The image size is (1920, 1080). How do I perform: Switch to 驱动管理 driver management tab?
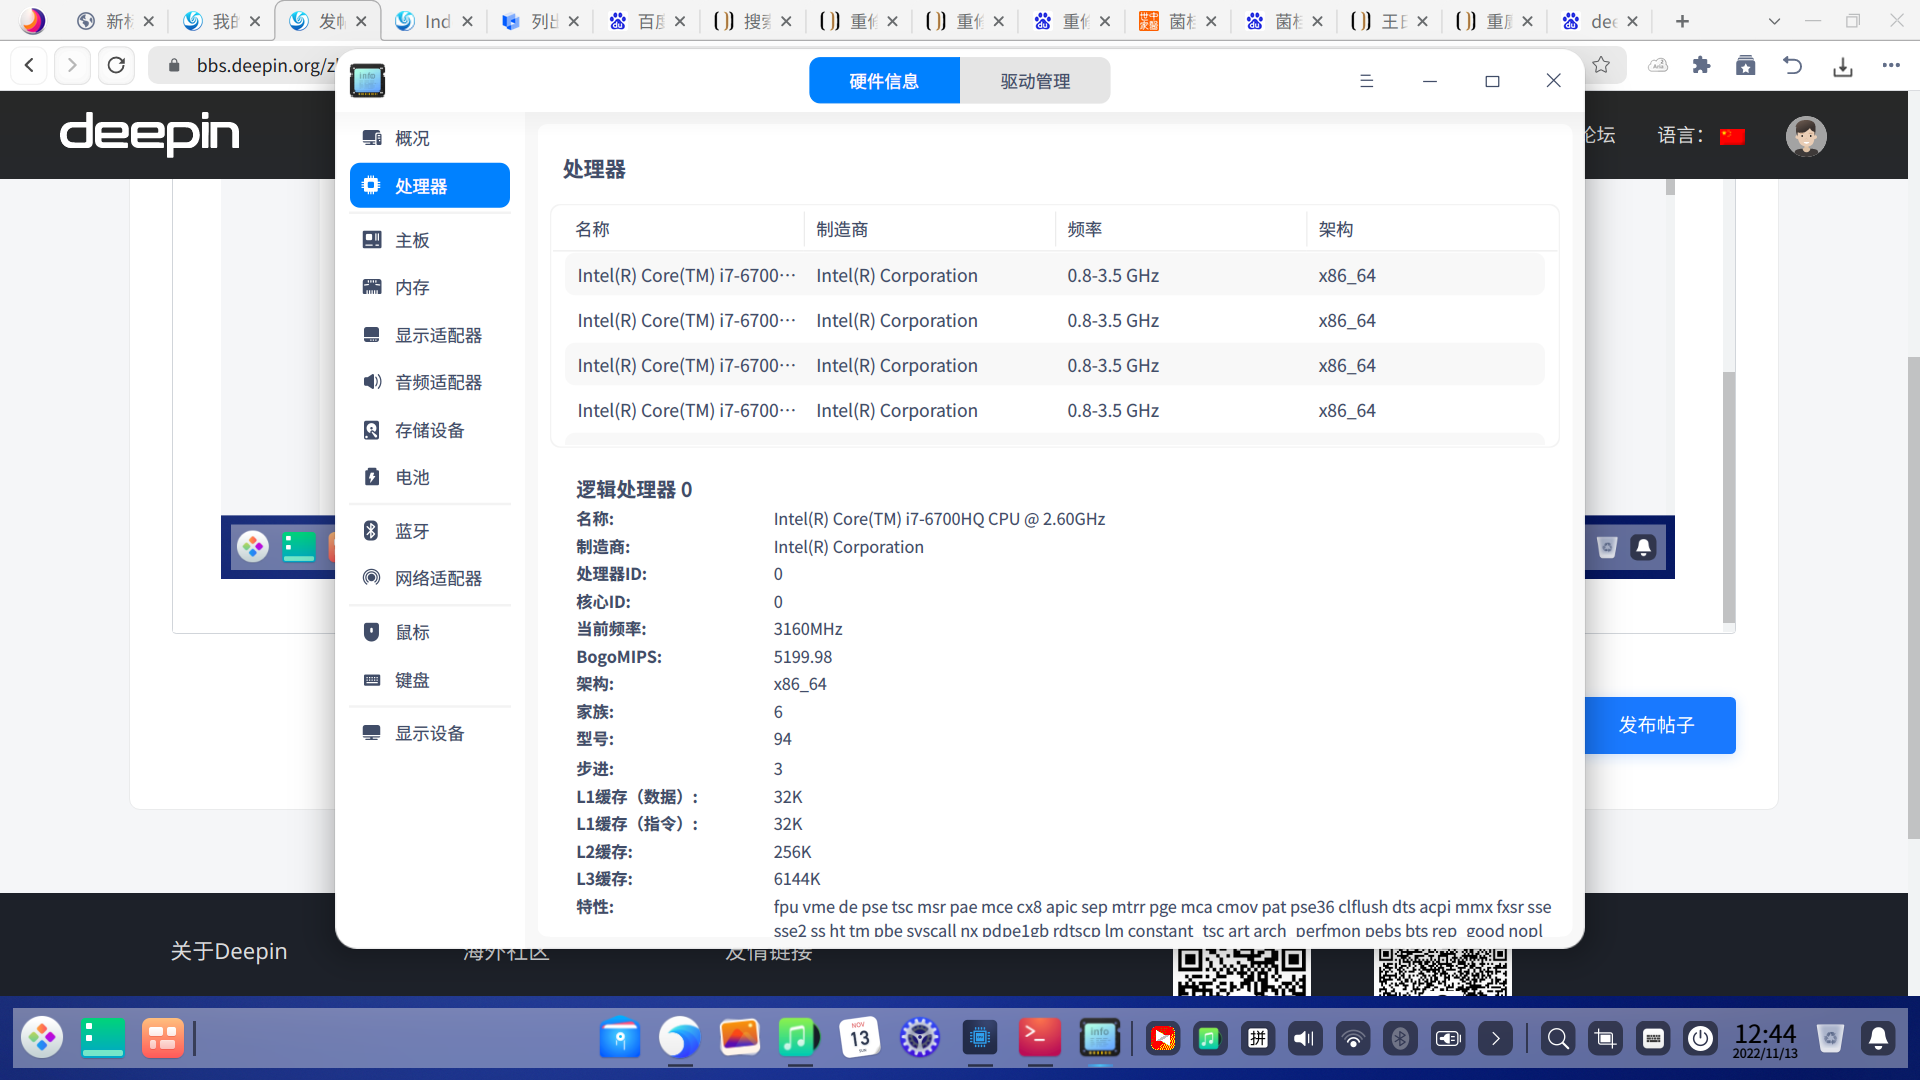(x=1035, y=81)
